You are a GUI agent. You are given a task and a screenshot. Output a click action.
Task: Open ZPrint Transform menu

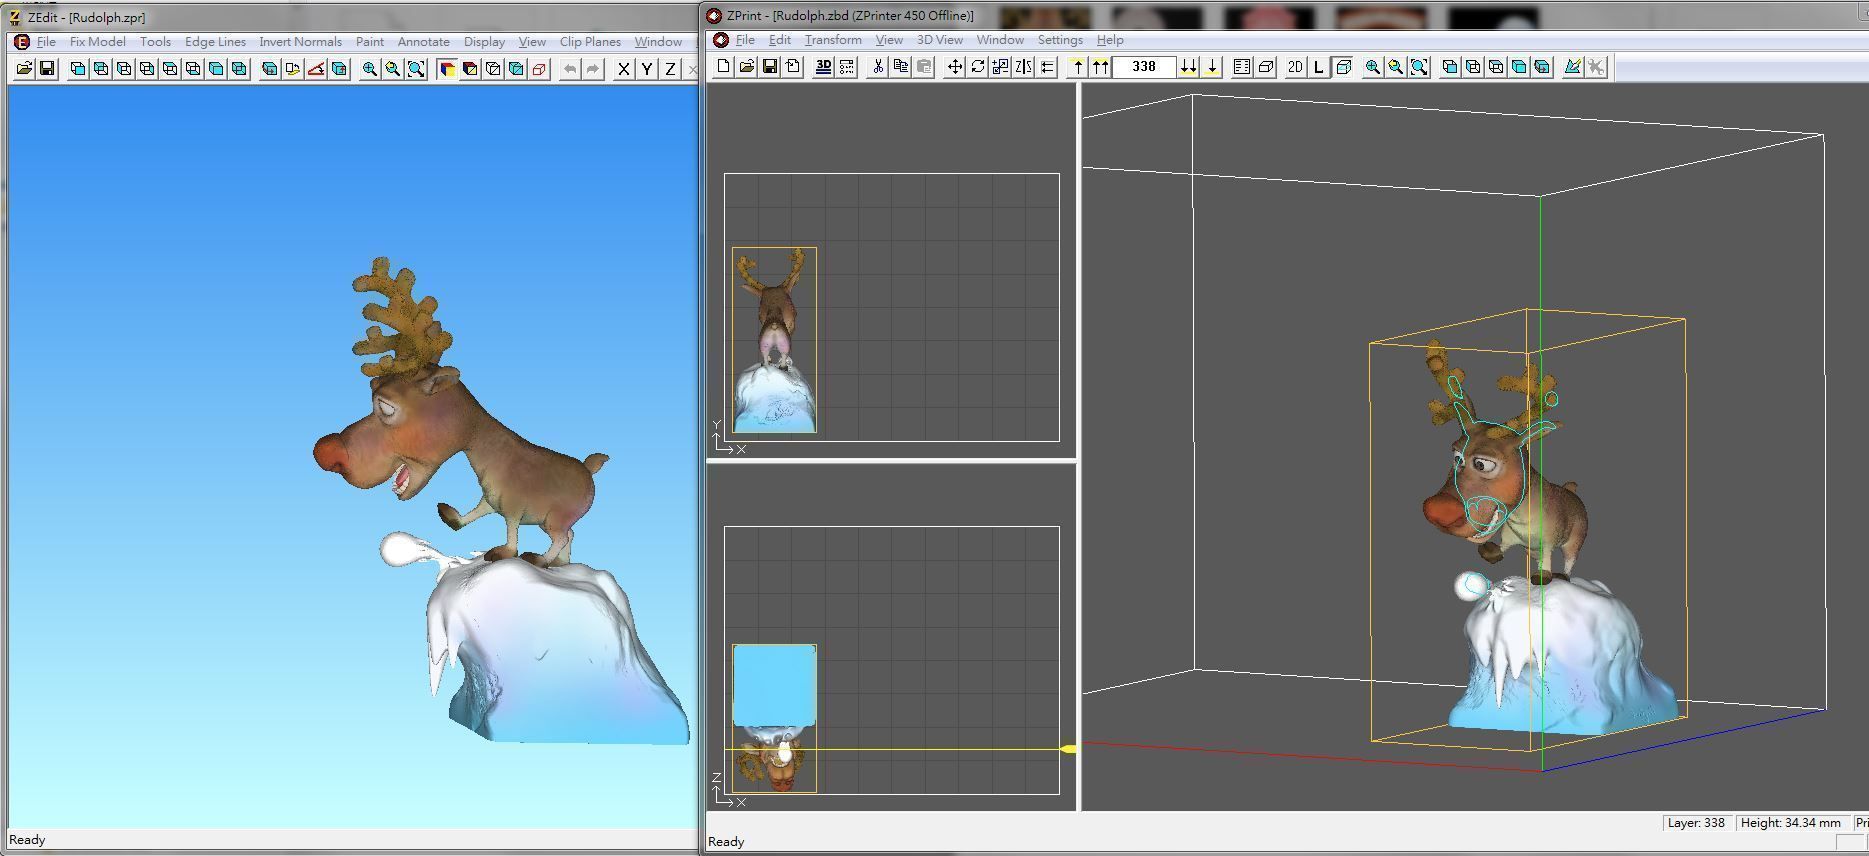click(833, 39)
